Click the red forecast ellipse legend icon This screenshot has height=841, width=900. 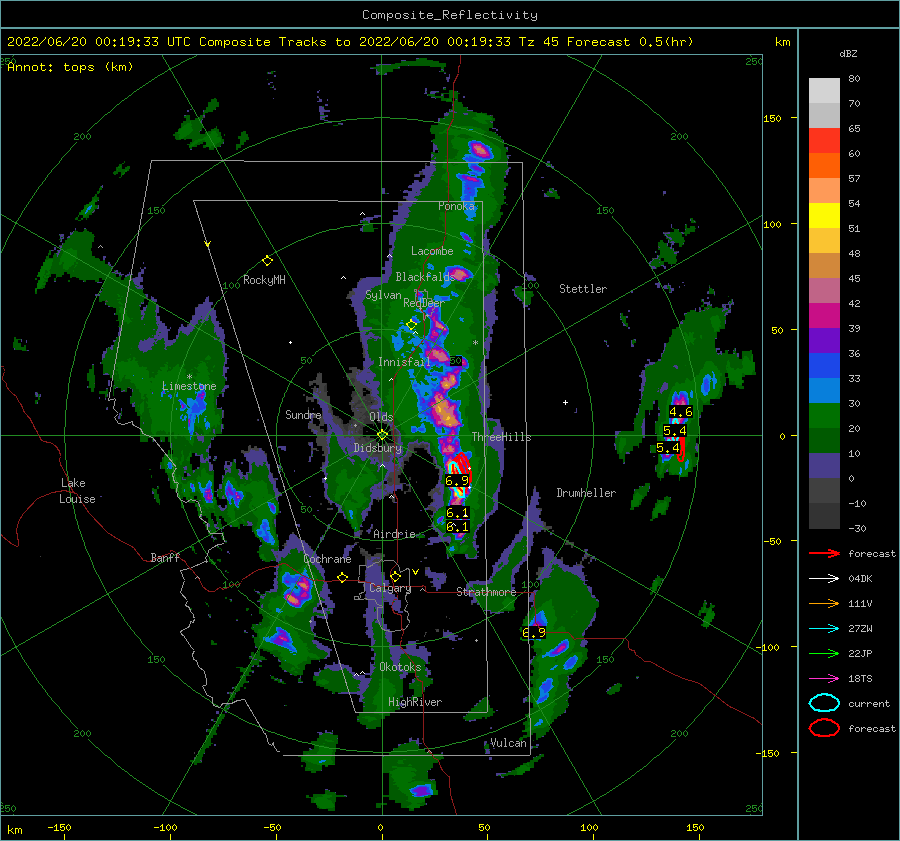pyautogui.click(x=824, y=728)
